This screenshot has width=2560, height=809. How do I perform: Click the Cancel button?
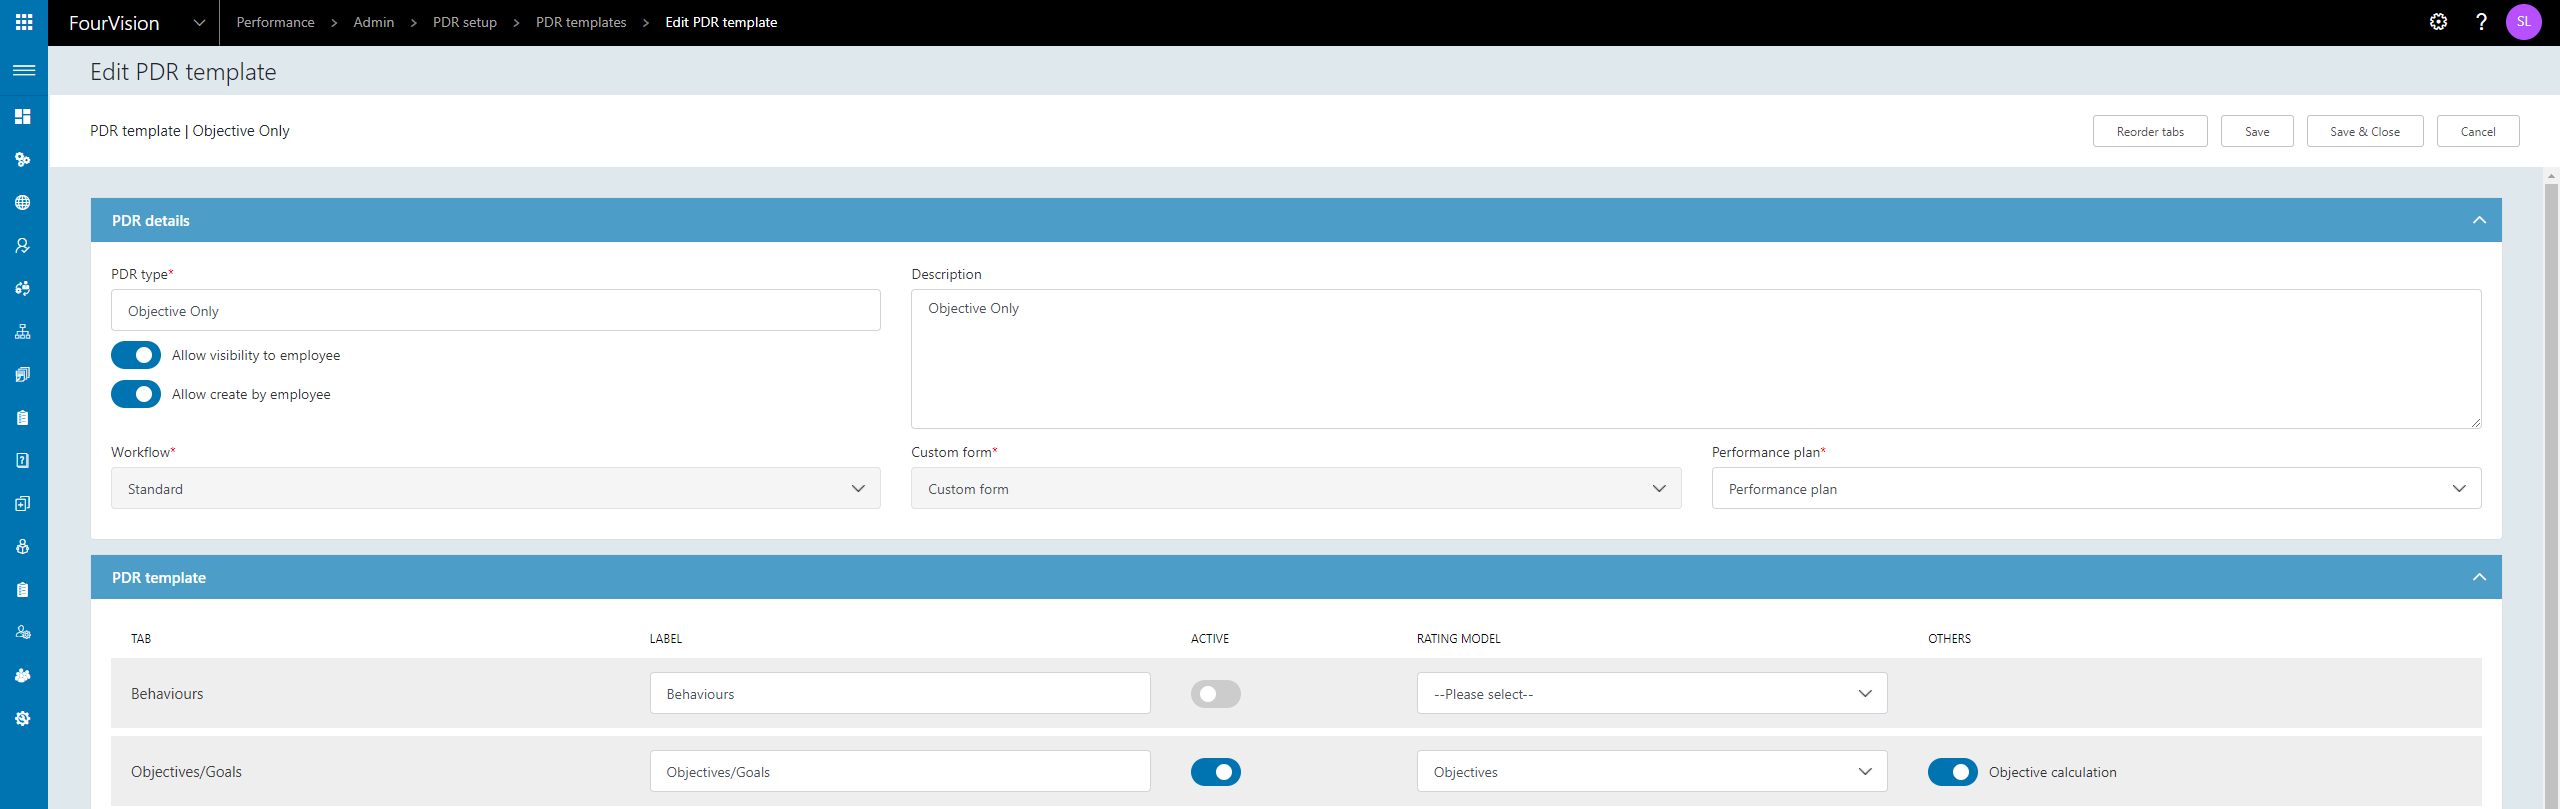coord(2478,131)
